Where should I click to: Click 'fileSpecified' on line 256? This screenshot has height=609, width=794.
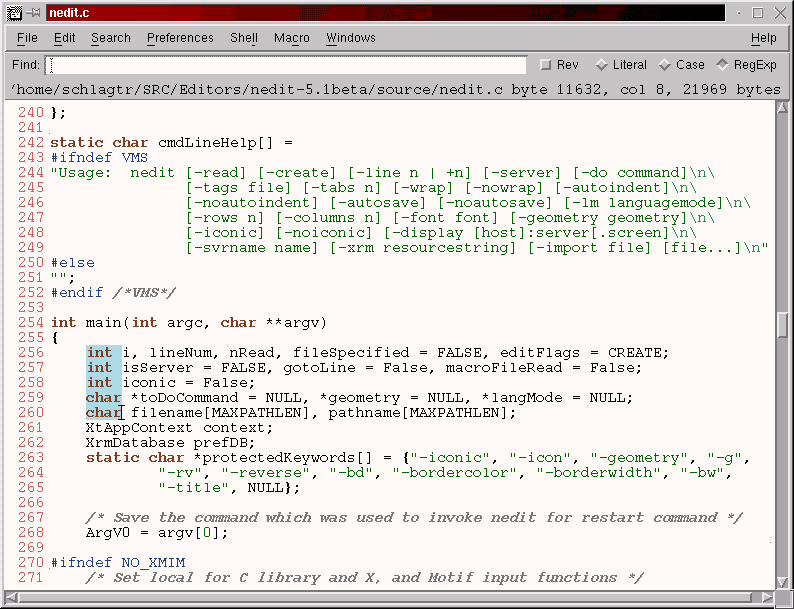coord(350,353)
